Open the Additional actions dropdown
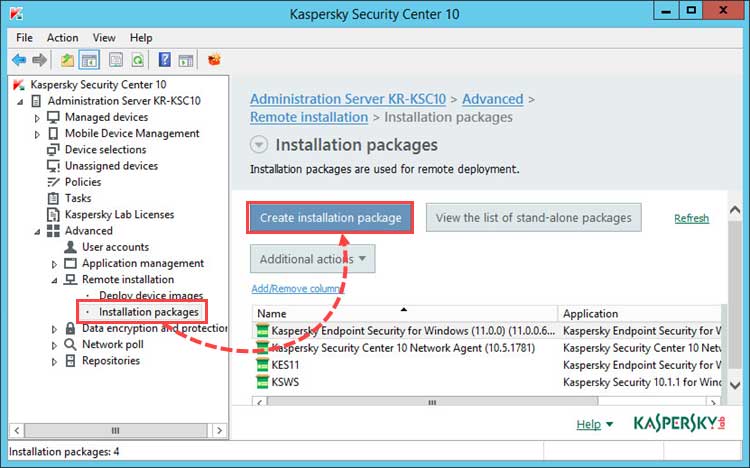This screenshot has height=468, width=750. click(x=313, y=259)
